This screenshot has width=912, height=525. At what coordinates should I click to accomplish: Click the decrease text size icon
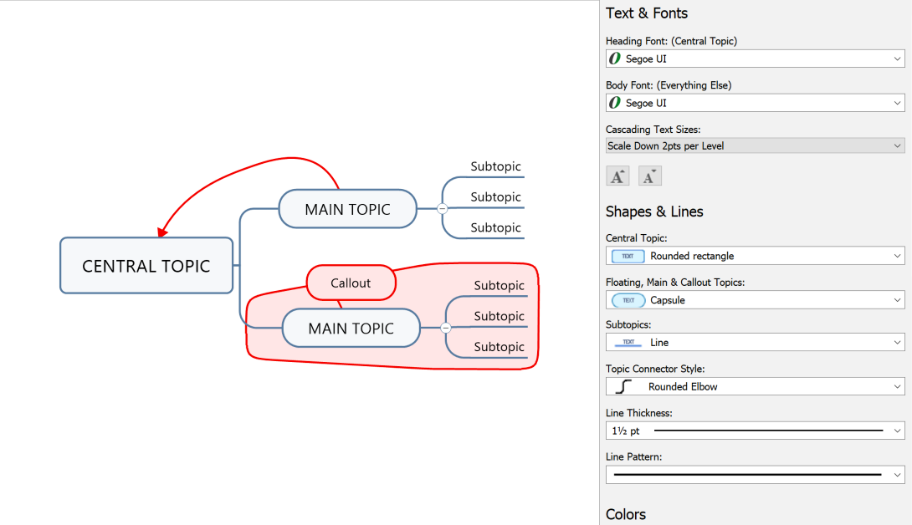(650, 177)
